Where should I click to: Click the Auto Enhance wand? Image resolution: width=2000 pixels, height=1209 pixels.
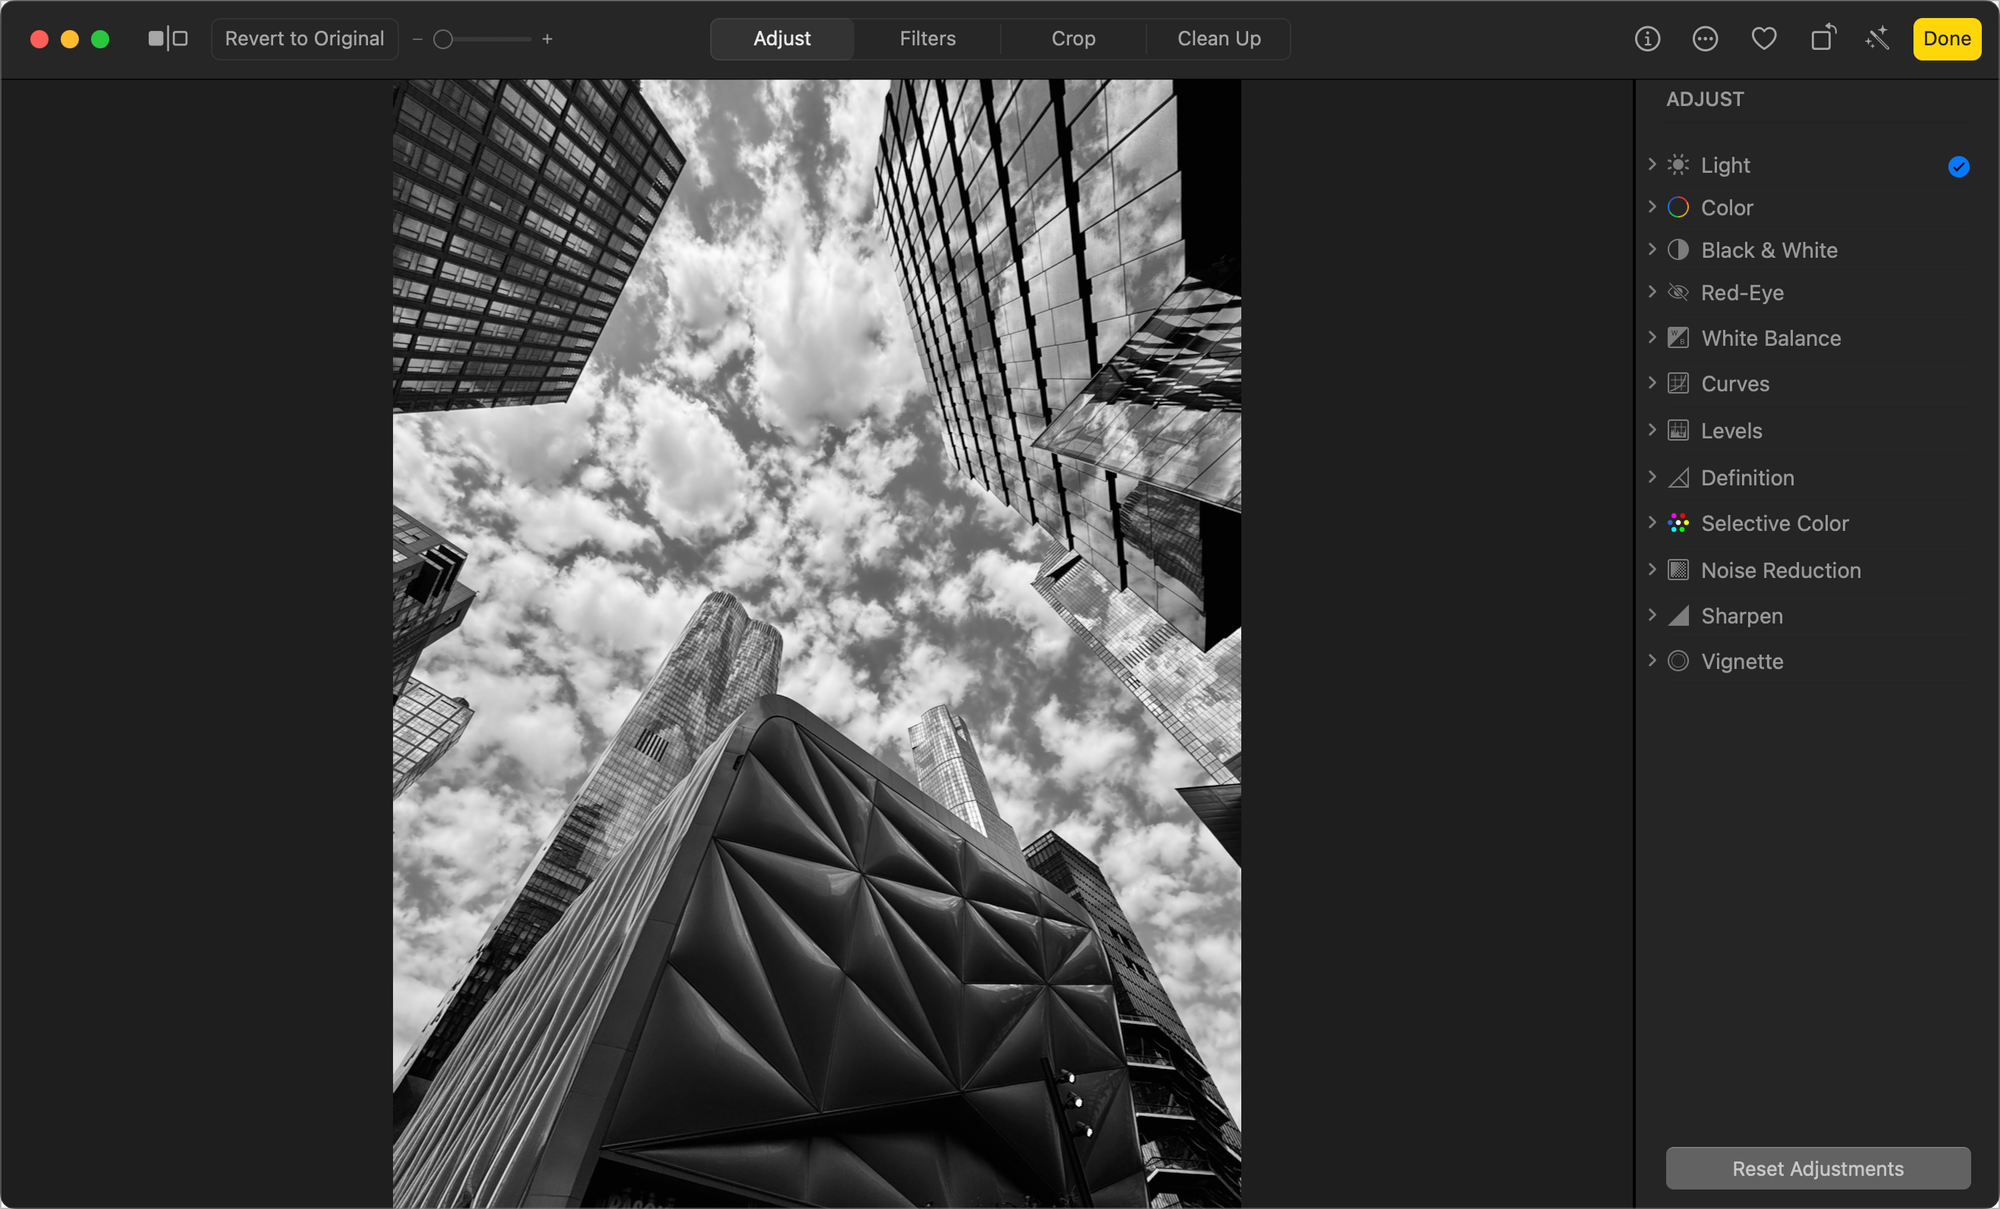point(1877,38)
